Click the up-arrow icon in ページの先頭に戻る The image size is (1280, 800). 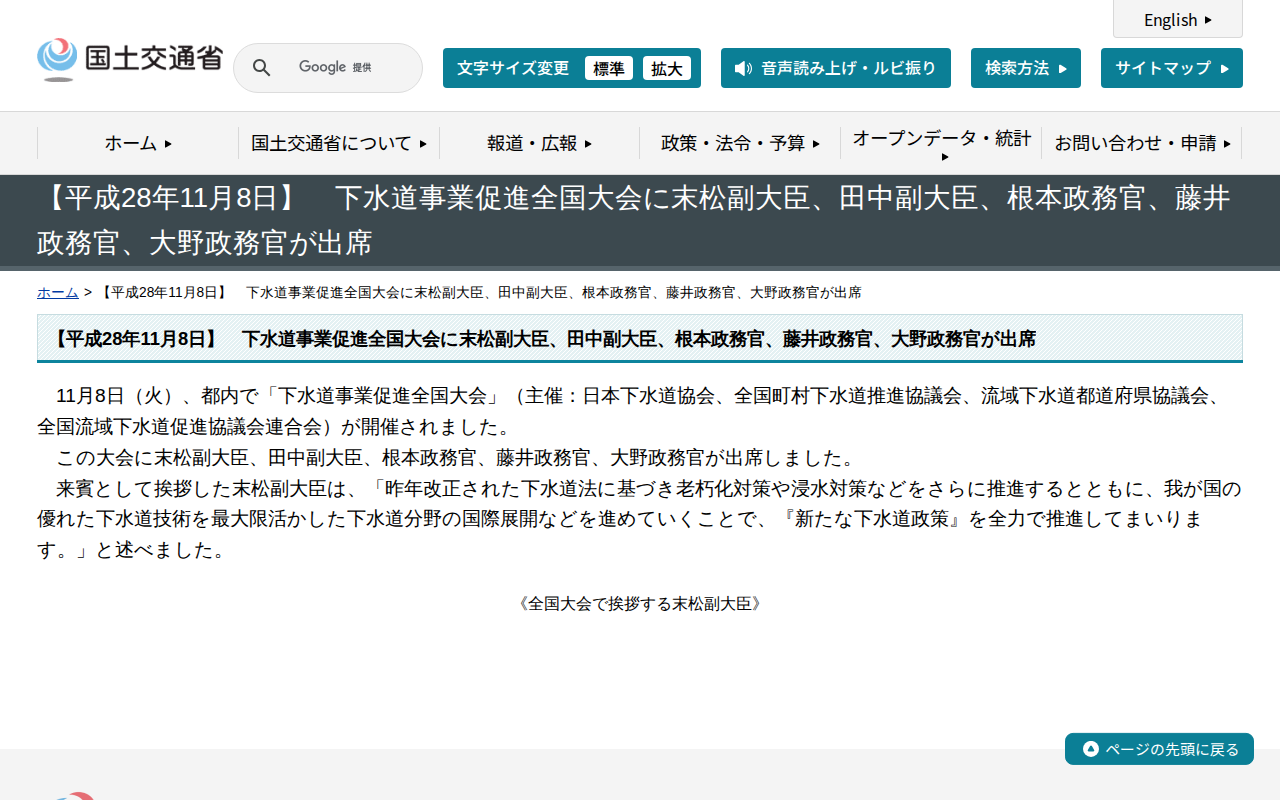pos(1088,748)
